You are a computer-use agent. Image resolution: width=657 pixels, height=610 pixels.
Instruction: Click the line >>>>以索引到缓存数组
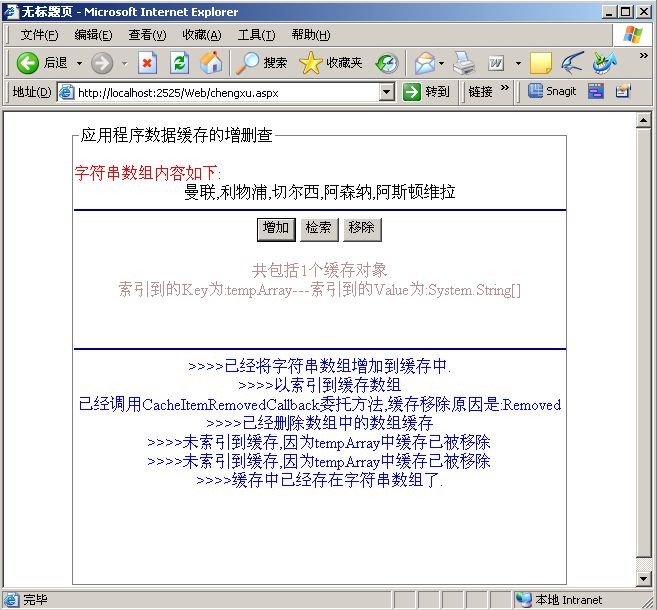tap(319, 385)
